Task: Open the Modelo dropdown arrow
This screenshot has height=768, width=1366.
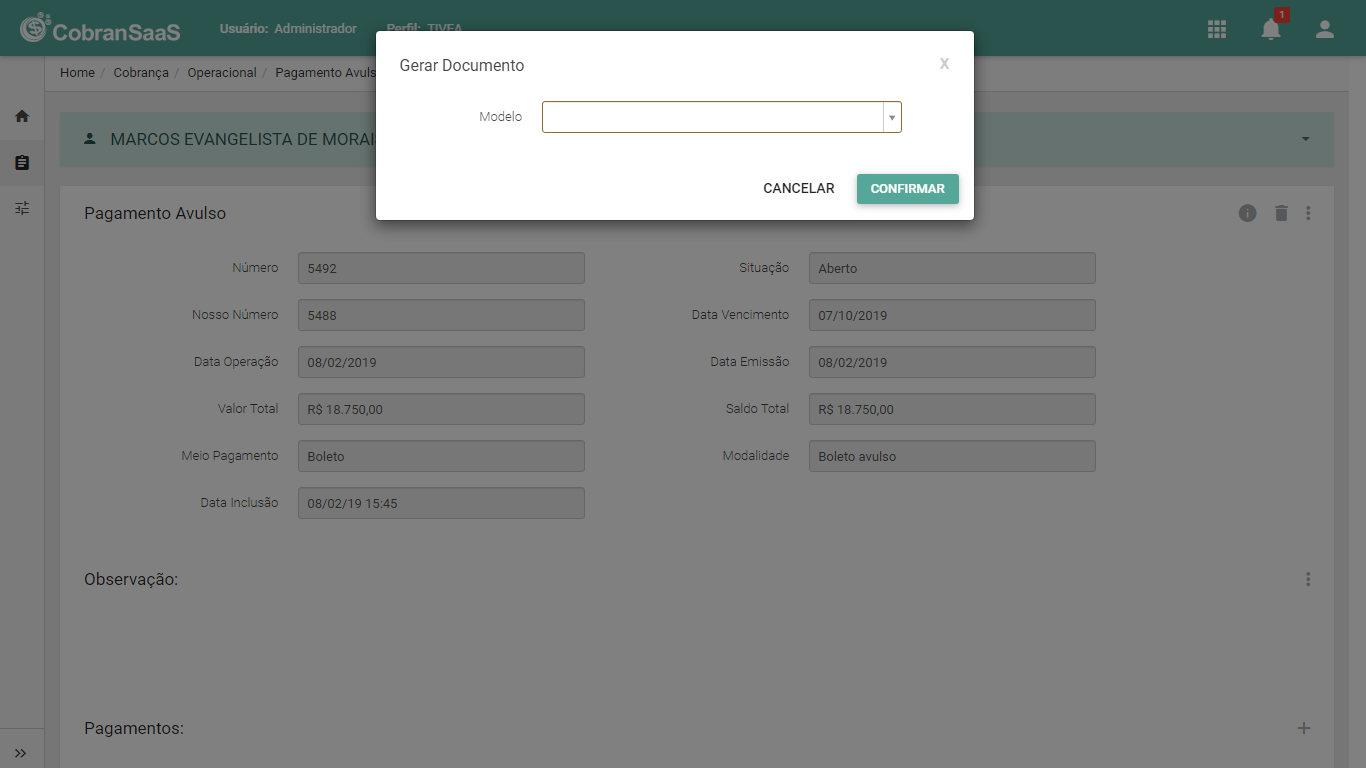Action: [x=892, y=117]
